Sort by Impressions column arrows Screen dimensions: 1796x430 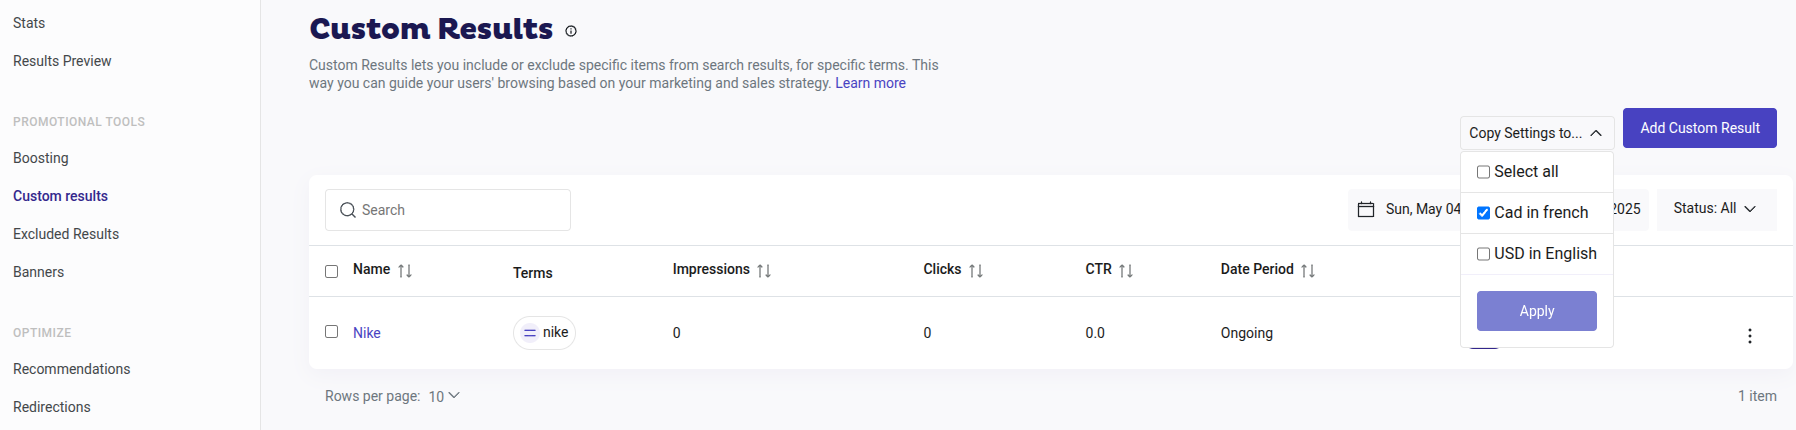coord(764,271)
